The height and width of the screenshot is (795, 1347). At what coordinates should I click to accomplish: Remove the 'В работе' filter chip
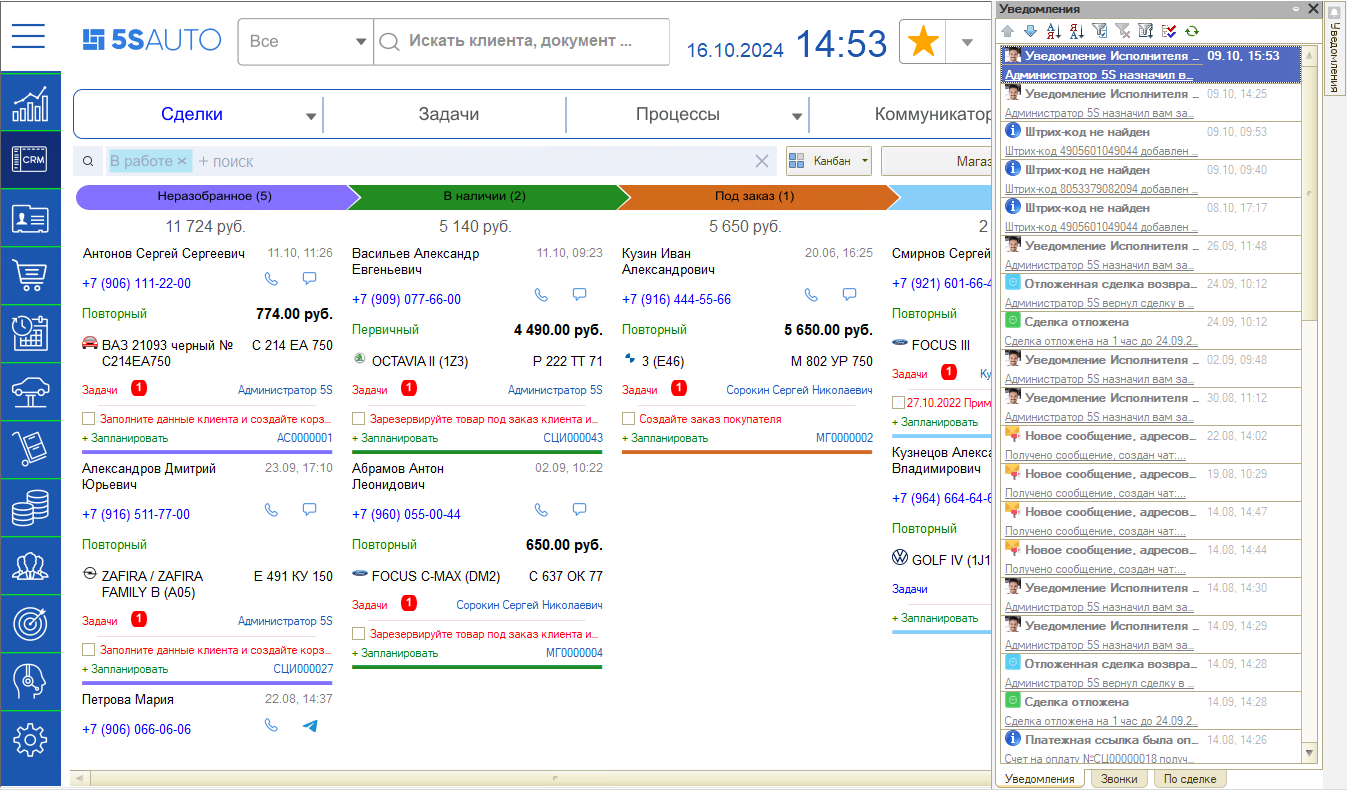tap(182, 161)
